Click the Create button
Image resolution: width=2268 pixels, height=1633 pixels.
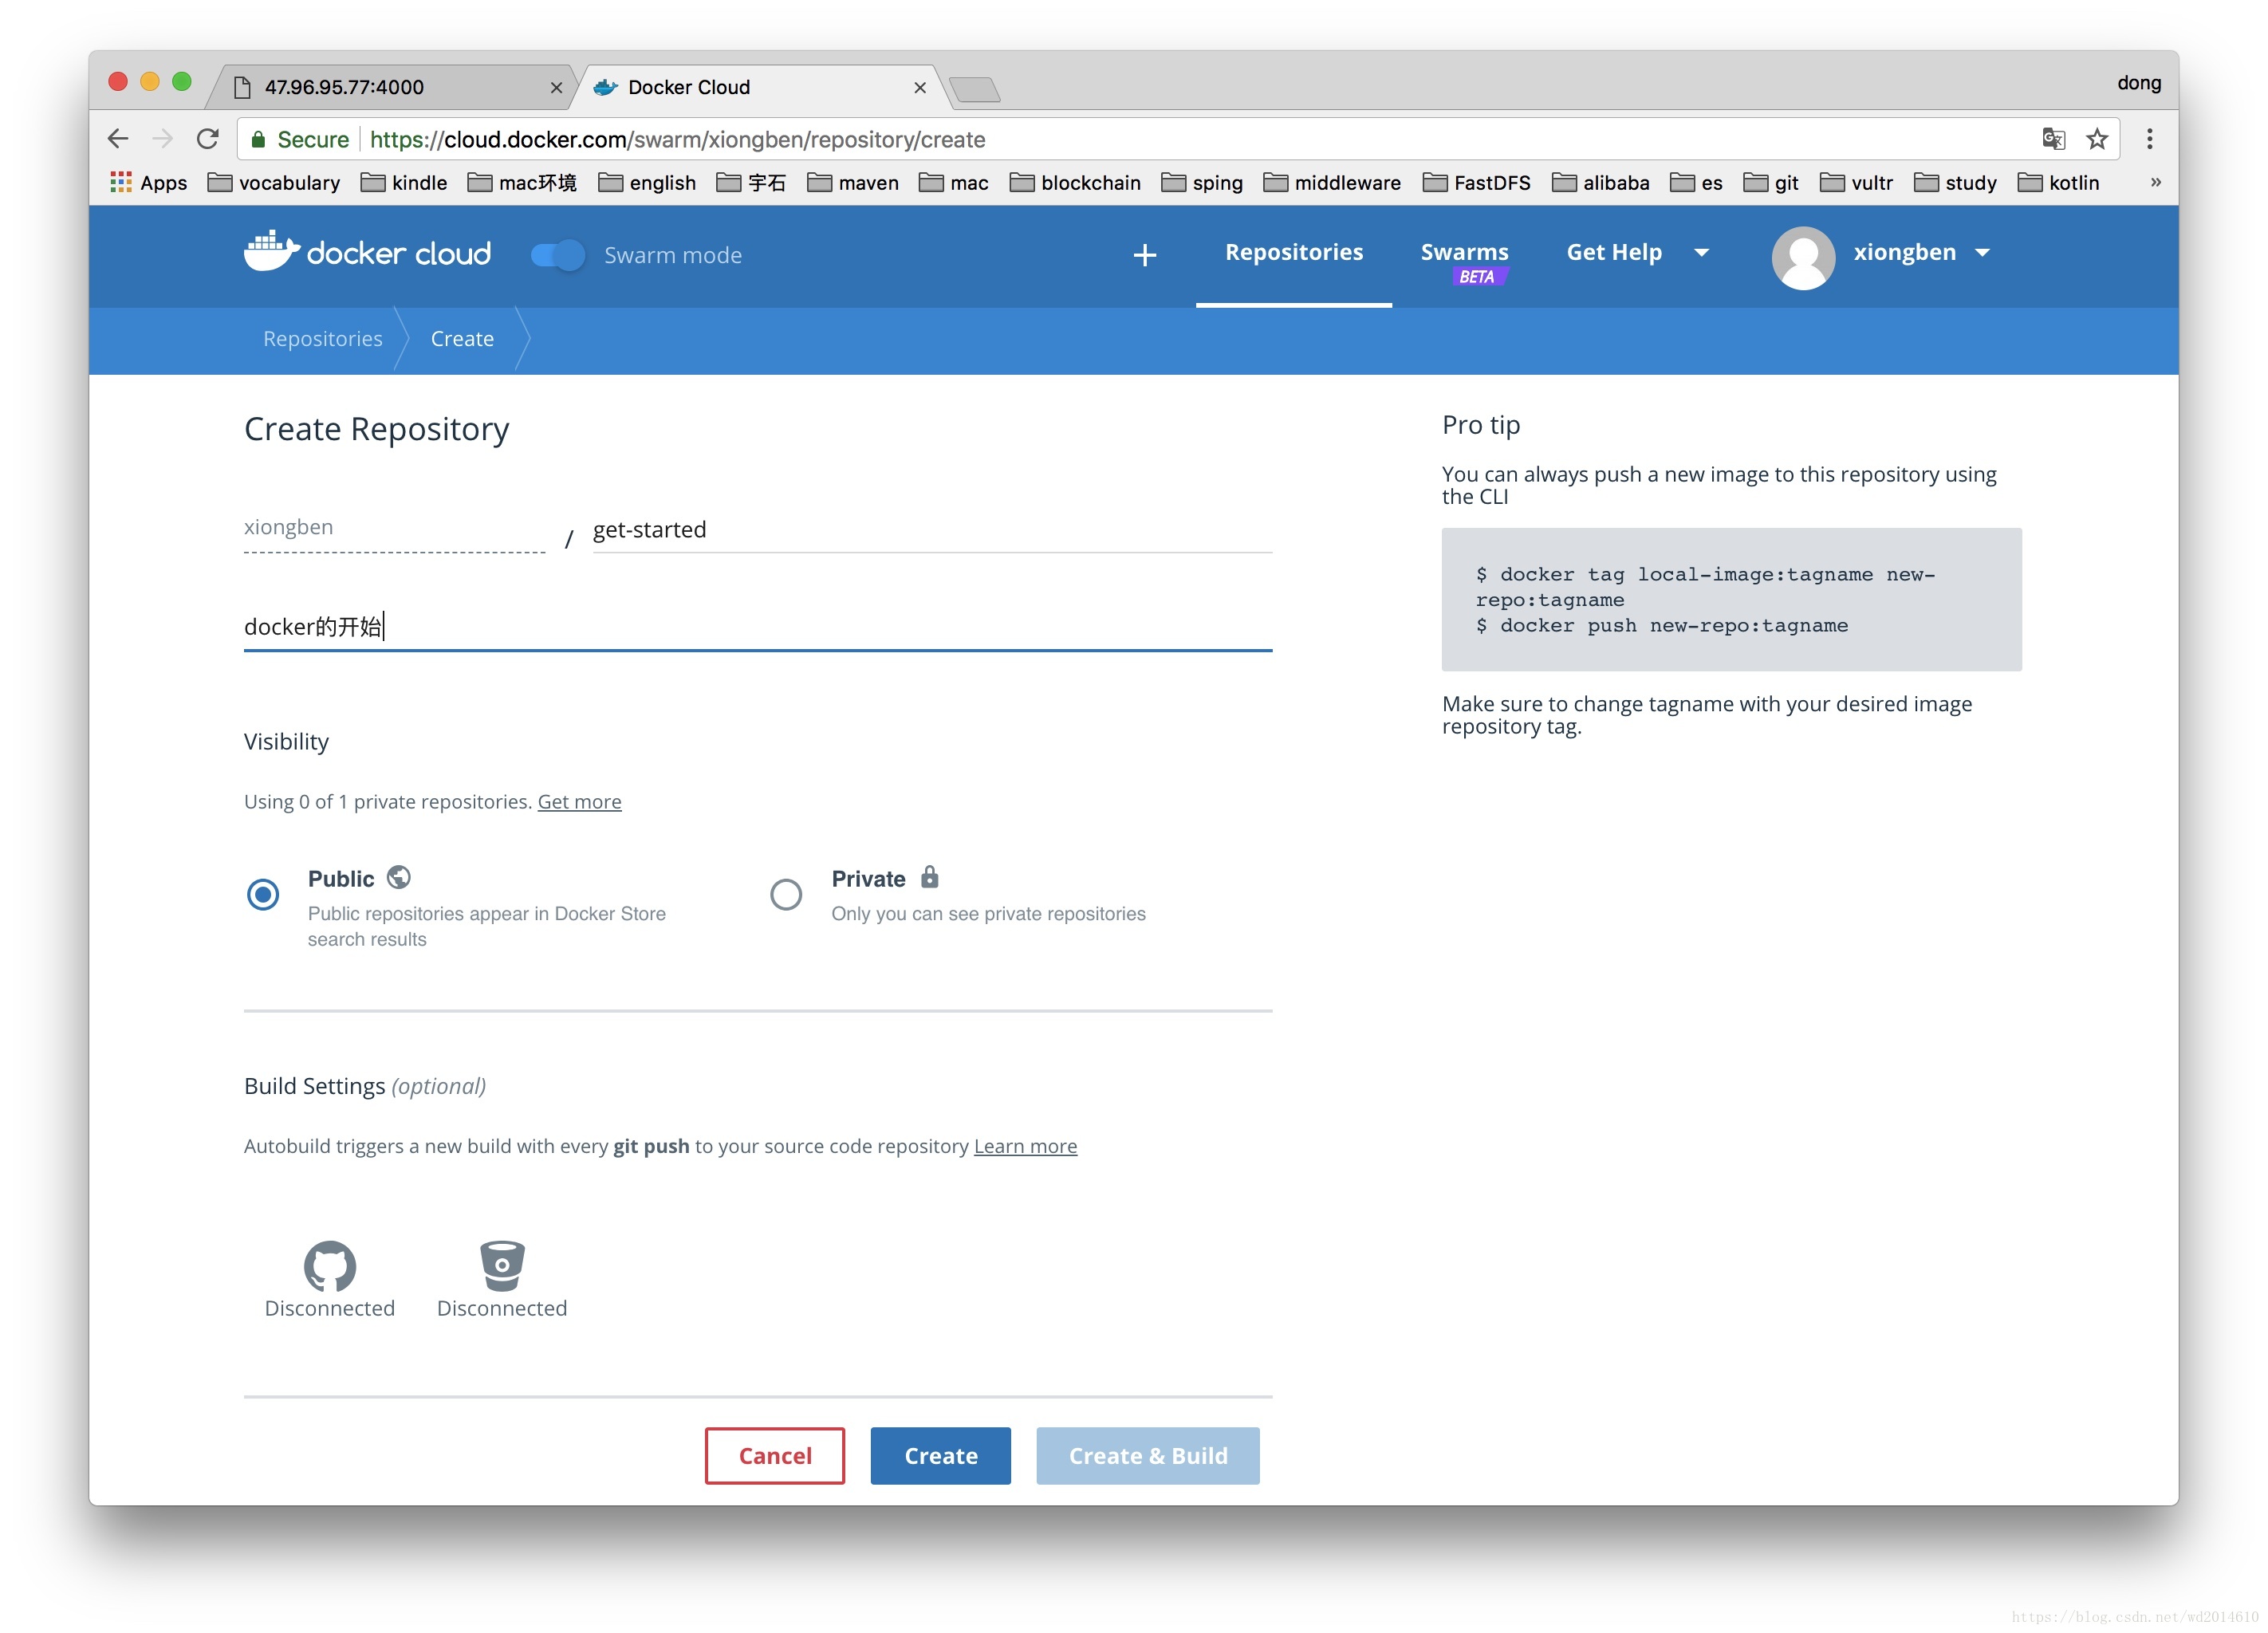(x=940, y=1455)
